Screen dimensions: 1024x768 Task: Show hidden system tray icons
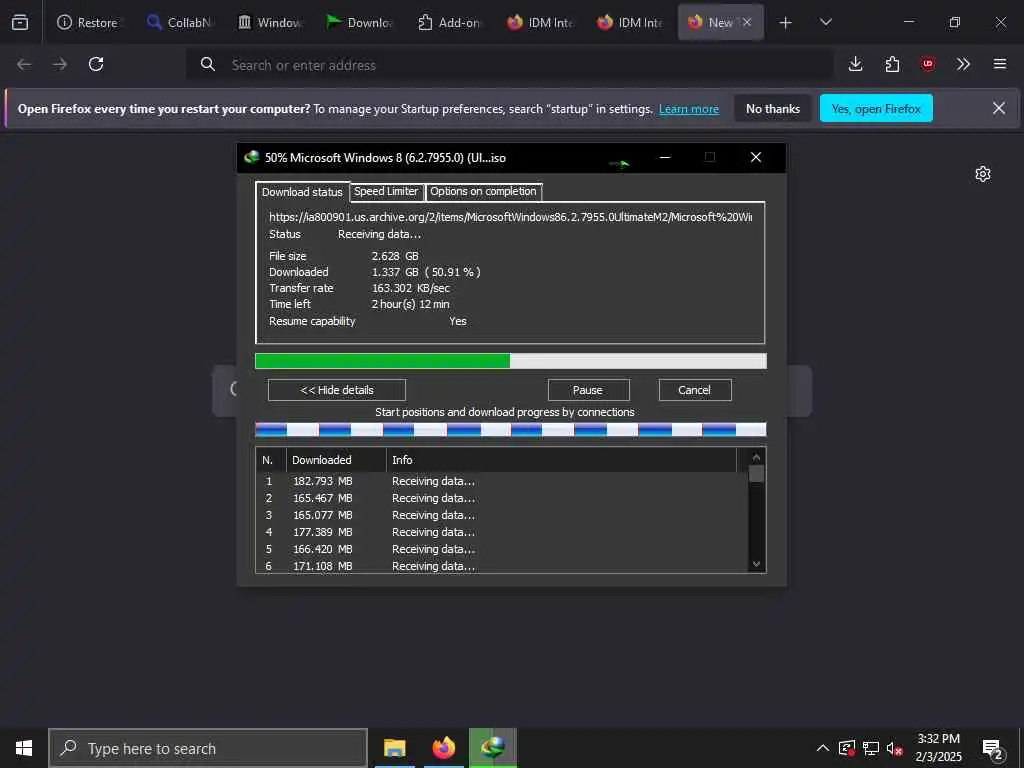coord(823,748)
